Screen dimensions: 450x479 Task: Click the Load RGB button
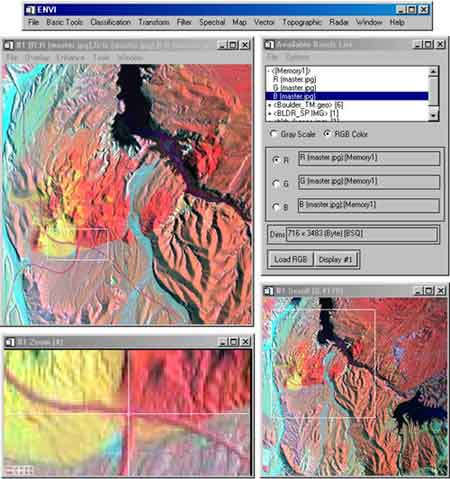click(290, 259)
